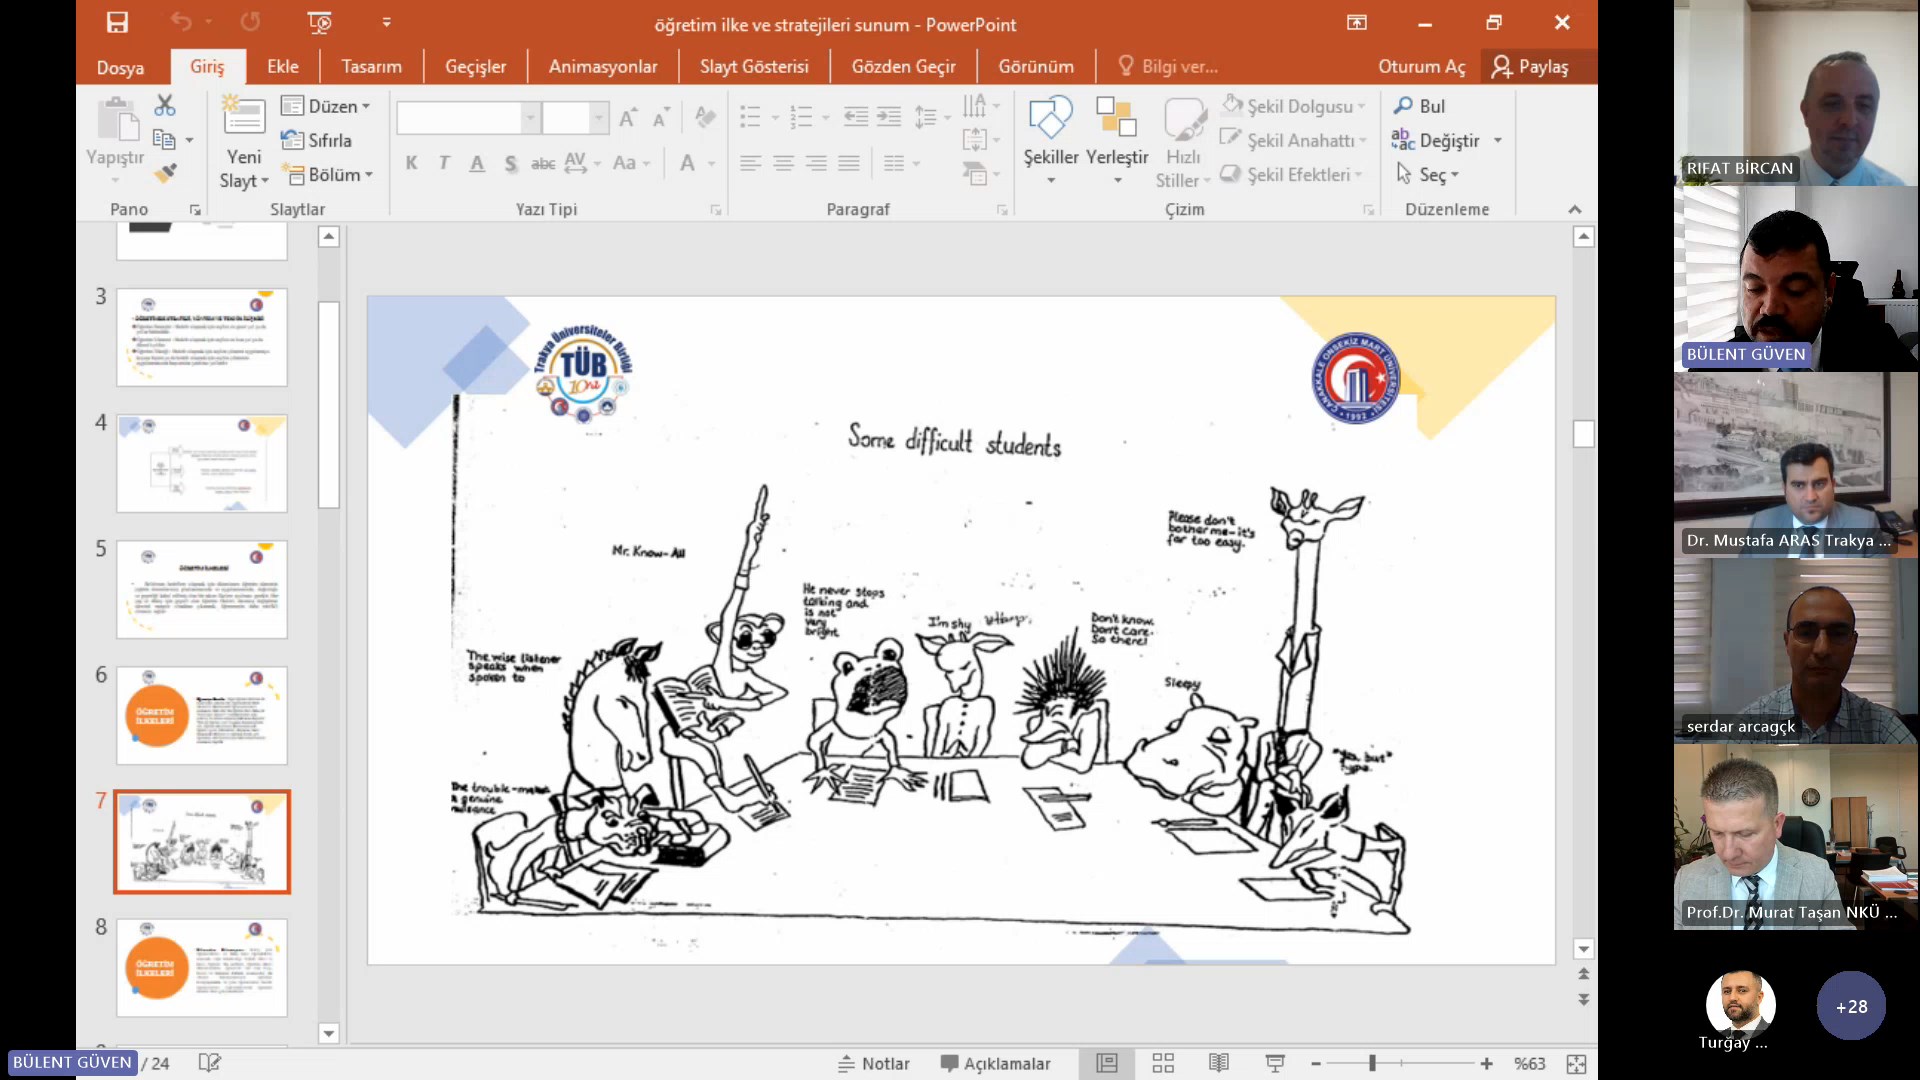Click the decrease font size icon
Image resolution: width=1920 pixels, height=1080 pixels.
click(661, 118)
